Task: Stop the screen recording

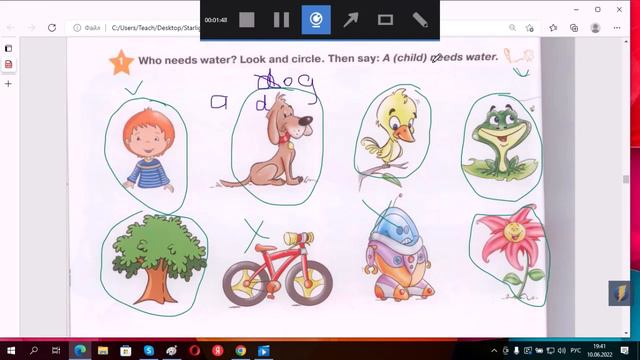Action: [x=247, y=20]
